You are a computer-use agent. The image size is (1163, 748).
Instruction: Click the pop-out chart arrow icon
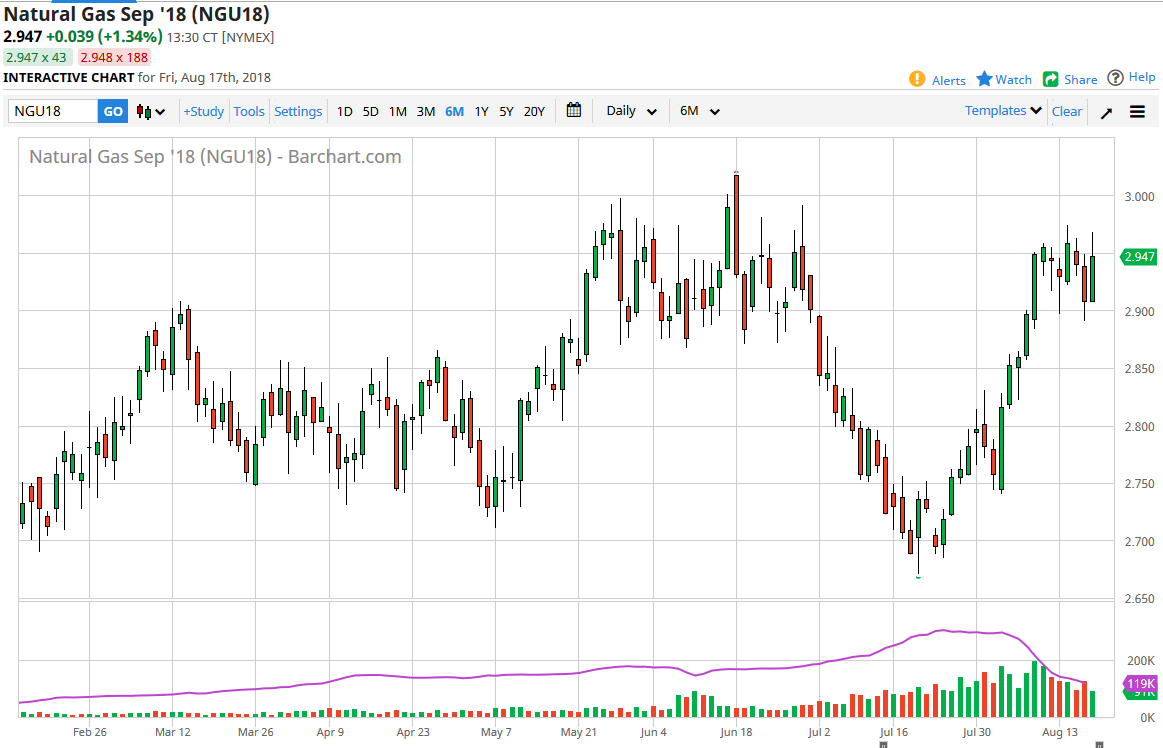[x=1106, y=112]
